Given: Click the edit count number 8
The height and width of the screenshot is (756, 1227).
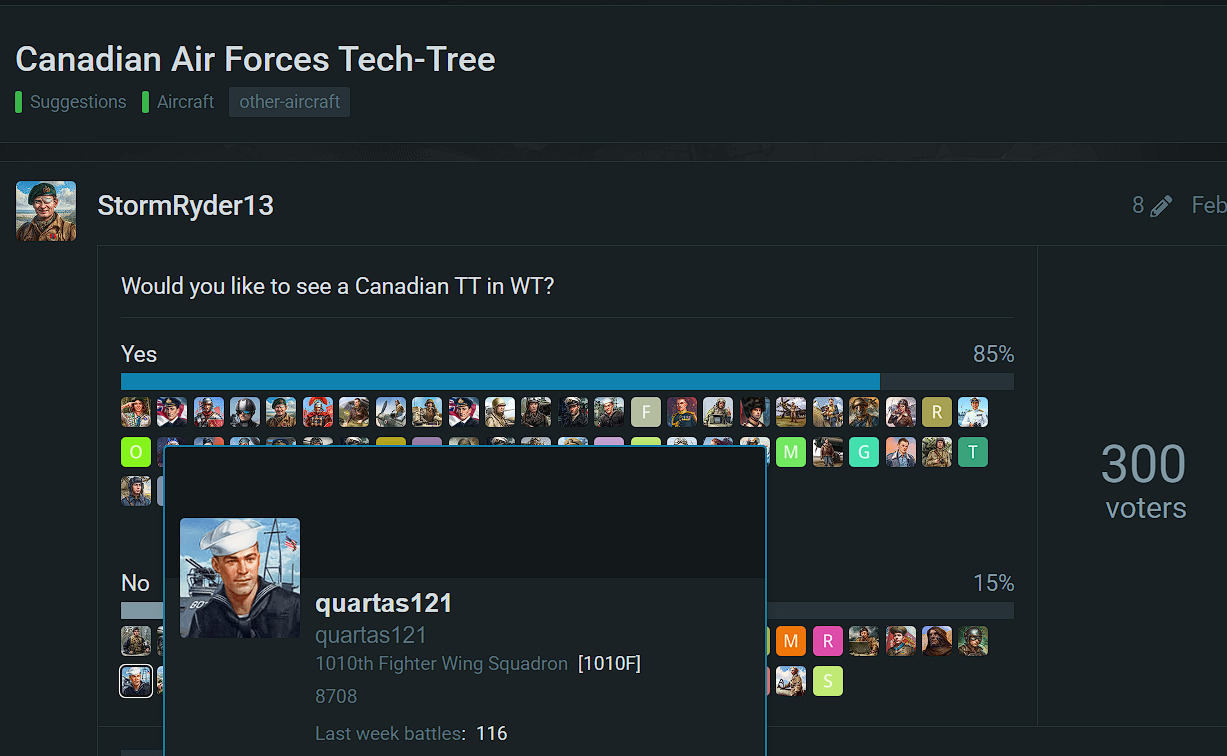Looking at the screenshot, I should [1138, 206].
